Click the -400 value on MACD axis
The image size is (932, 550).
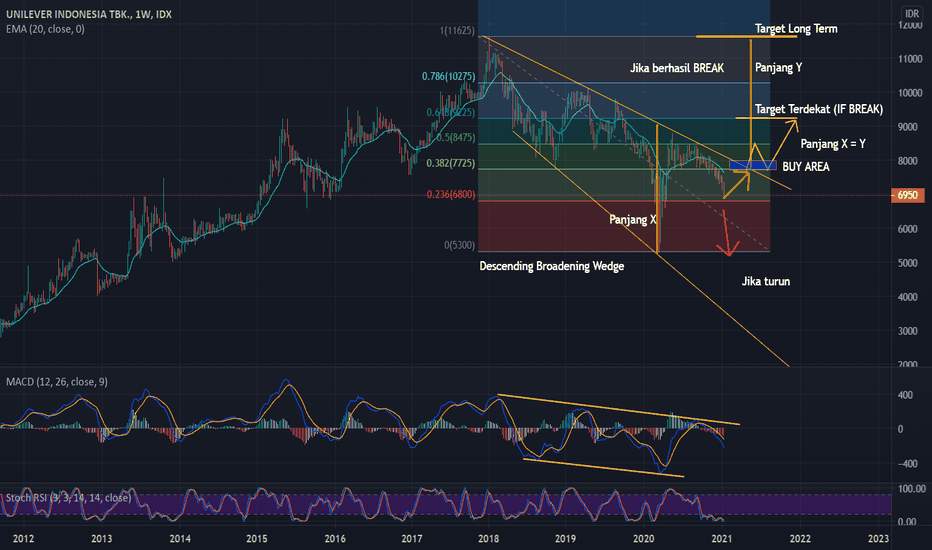pyautogui.click(x=907, y=463)
